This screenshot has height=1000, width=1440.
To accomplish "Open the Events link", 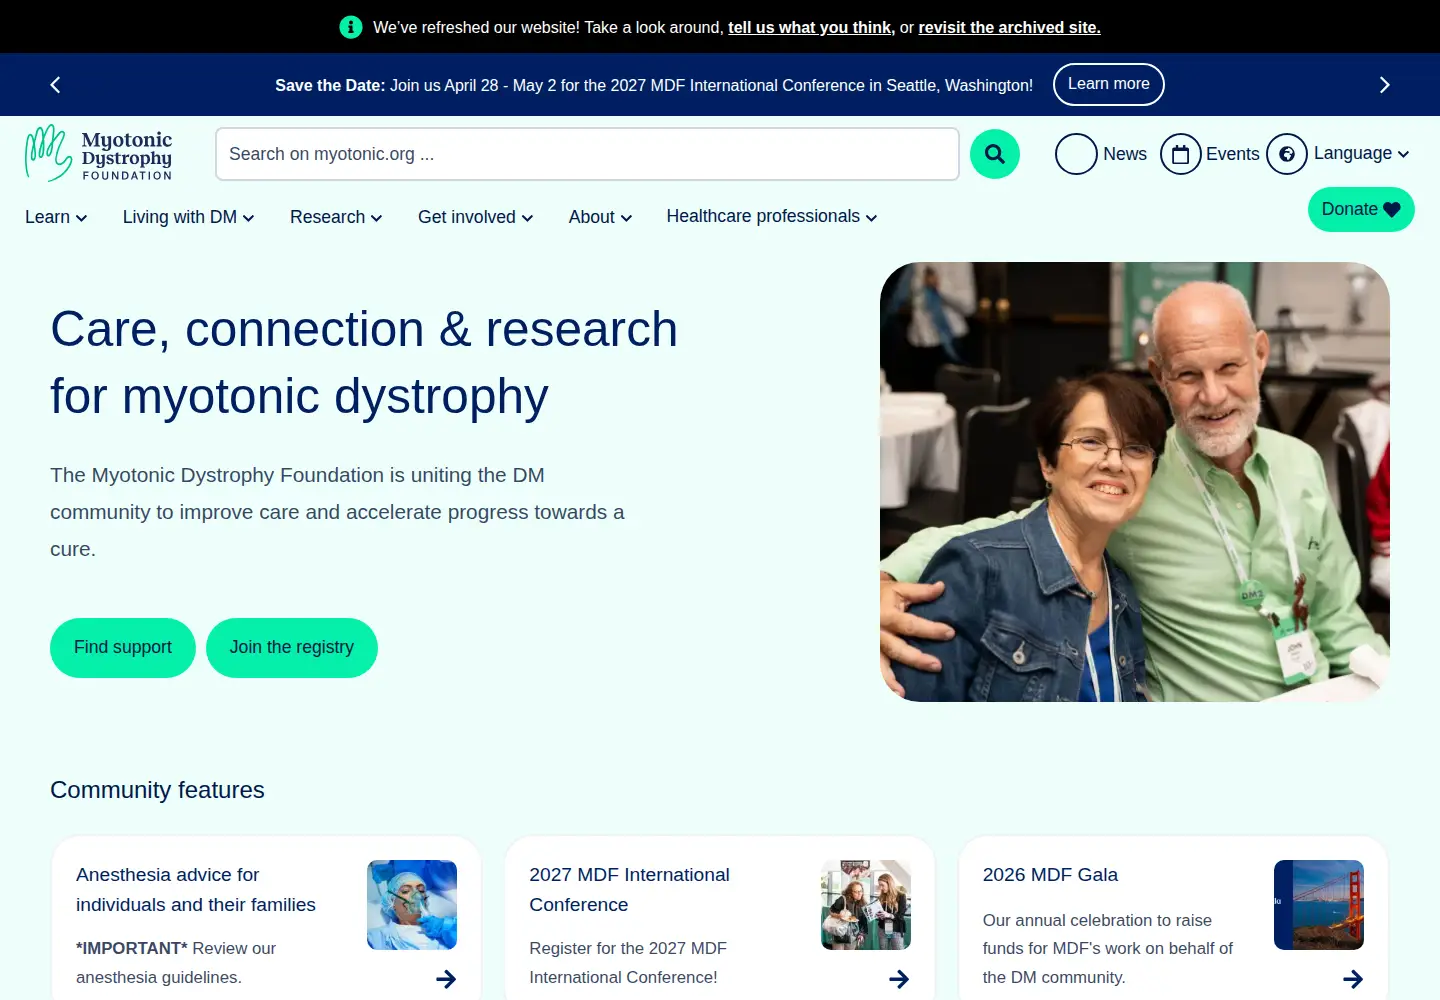I will (1232, 154).
